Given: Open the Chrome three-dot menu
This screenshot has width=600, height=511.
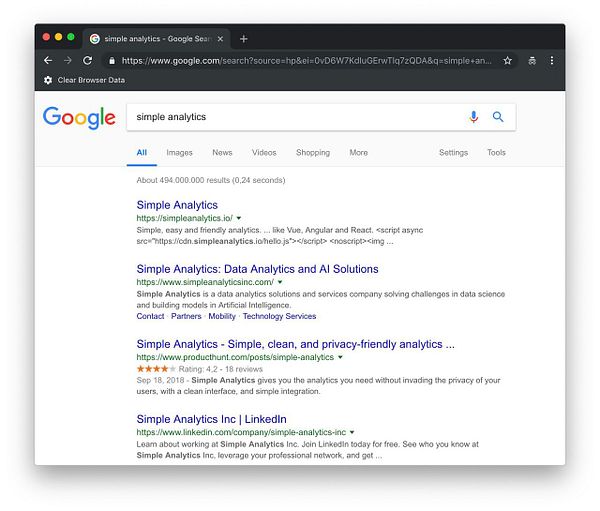Looking at the screenshot, I should pyautogui.click(x=551, y=60).
